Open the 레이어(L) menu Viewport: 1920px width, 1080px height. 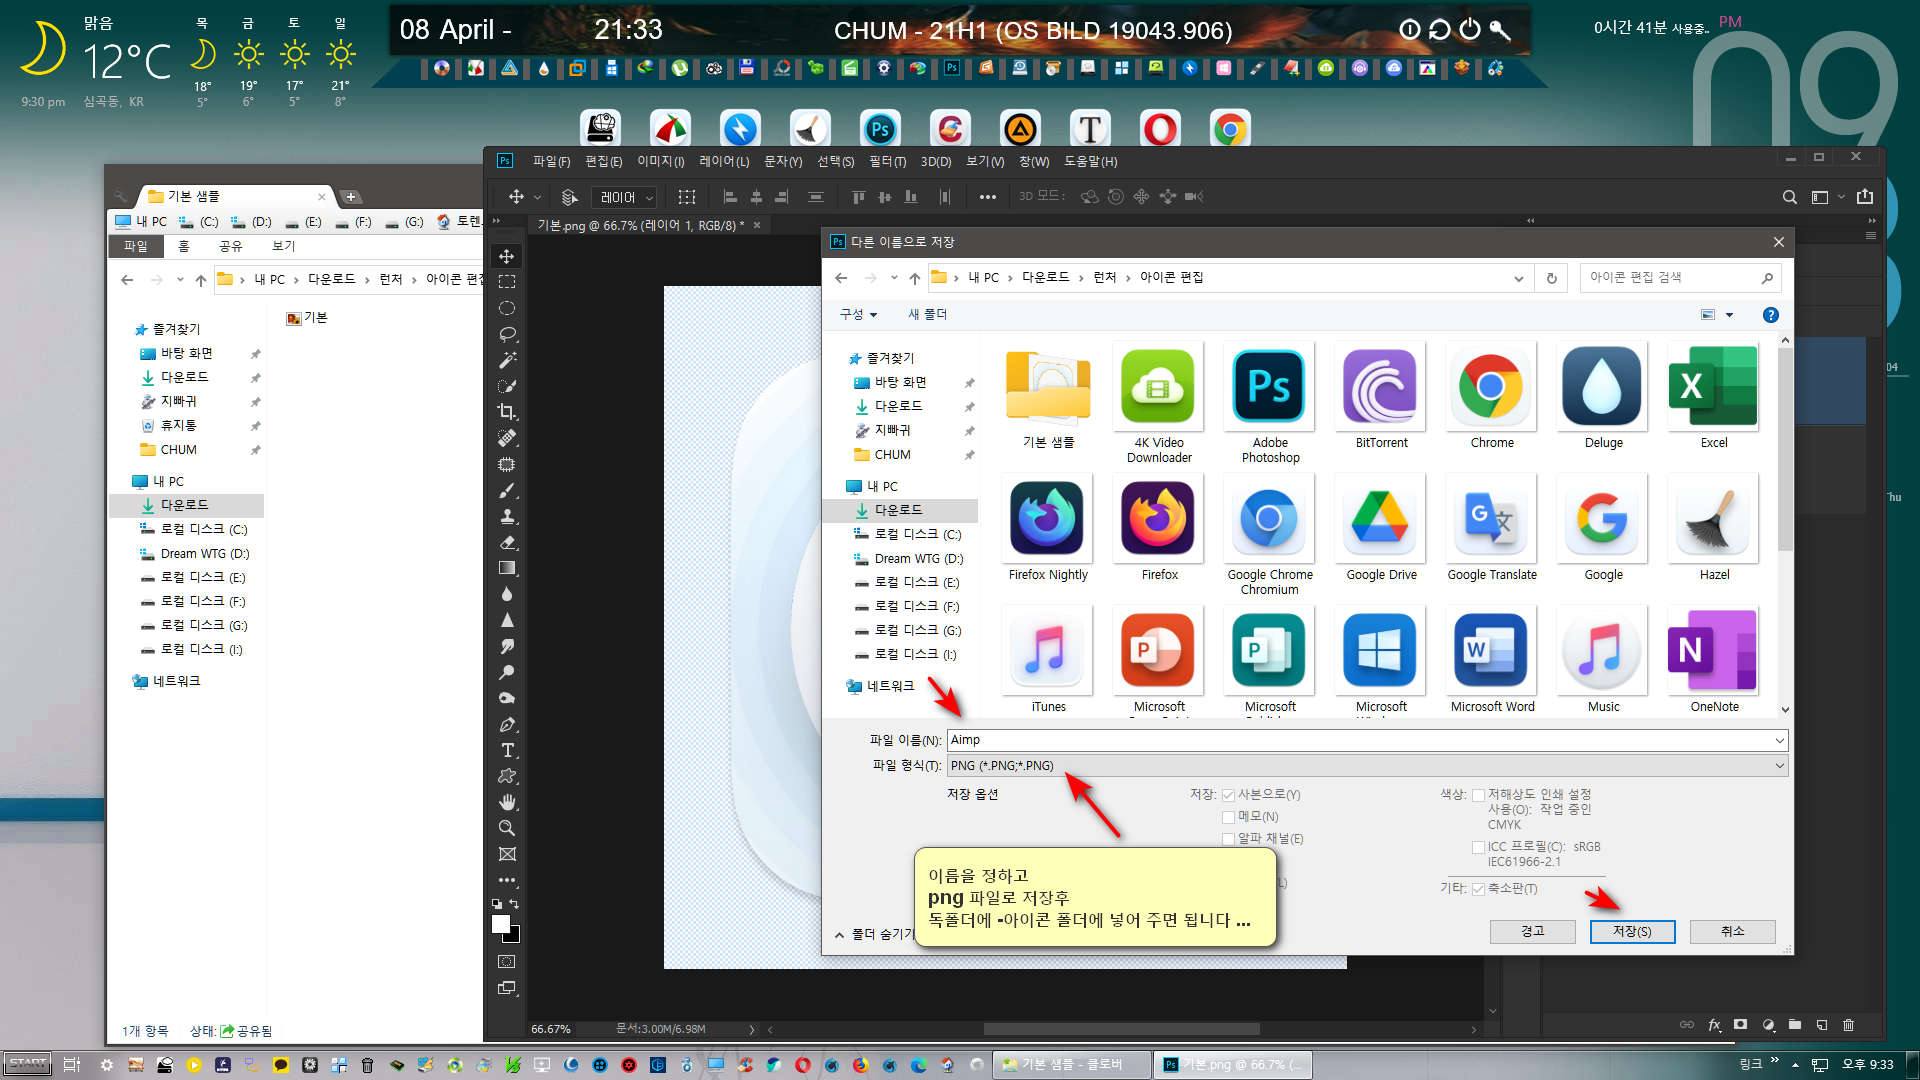724,161
